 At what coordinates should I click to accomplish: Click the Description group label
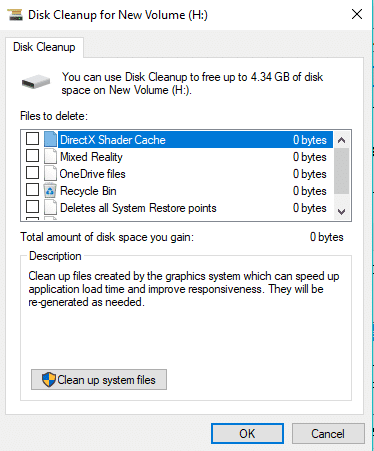55,256
